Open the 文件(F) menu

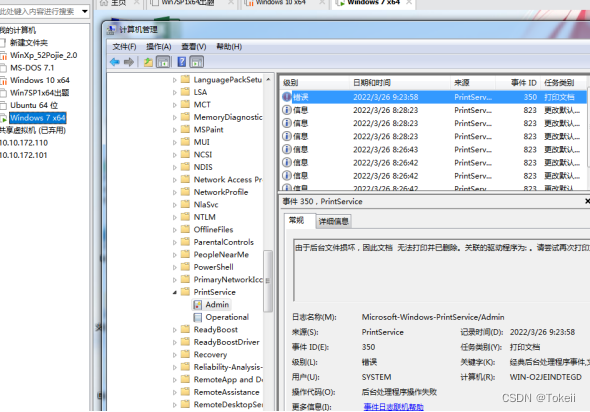tap(124, 47)
